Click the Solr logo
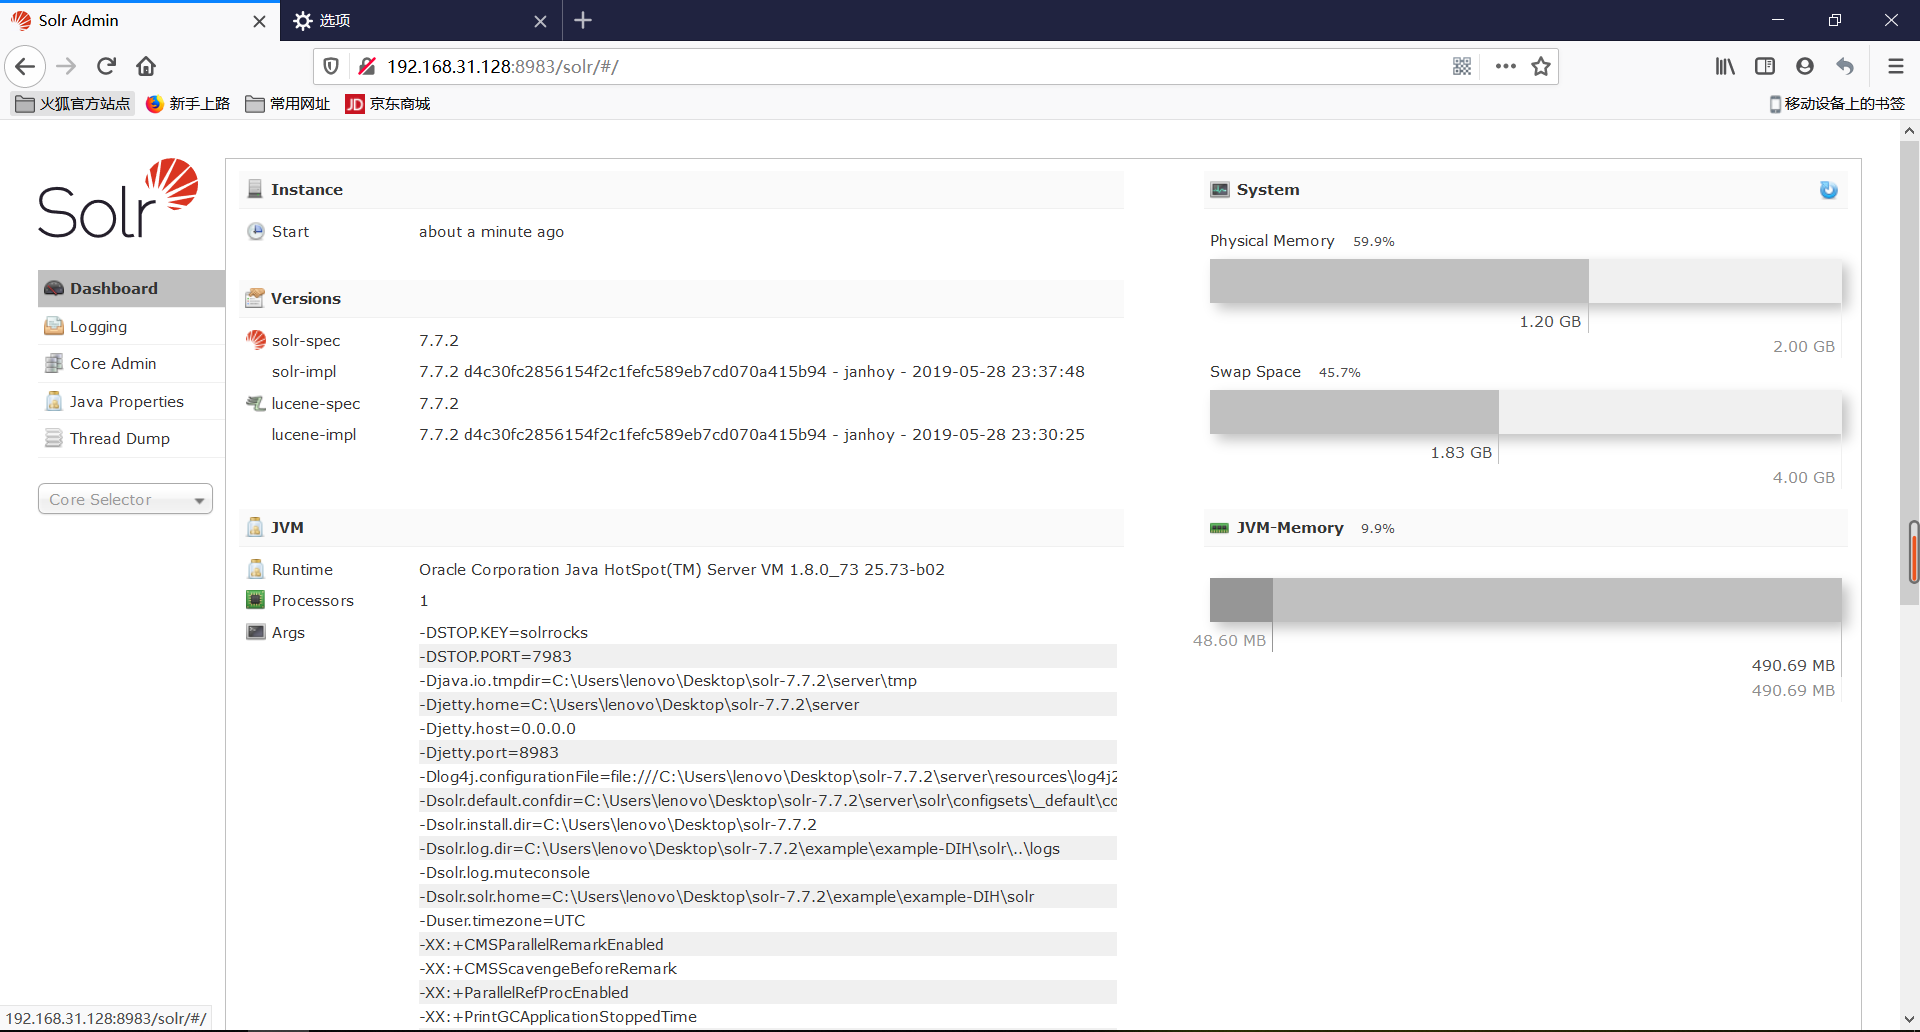Screen dimensions: 1920x1032 [118, 198]
